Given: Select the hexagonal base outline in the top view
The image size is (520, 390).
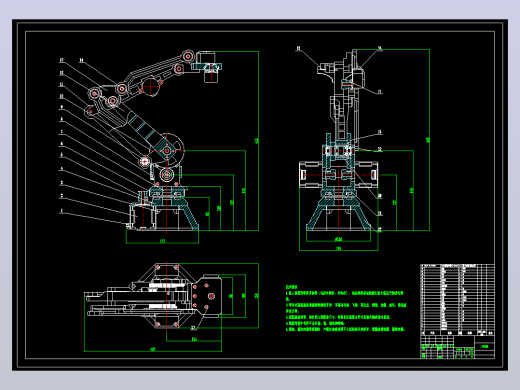Looking at the screenshot, I should 167,295.
